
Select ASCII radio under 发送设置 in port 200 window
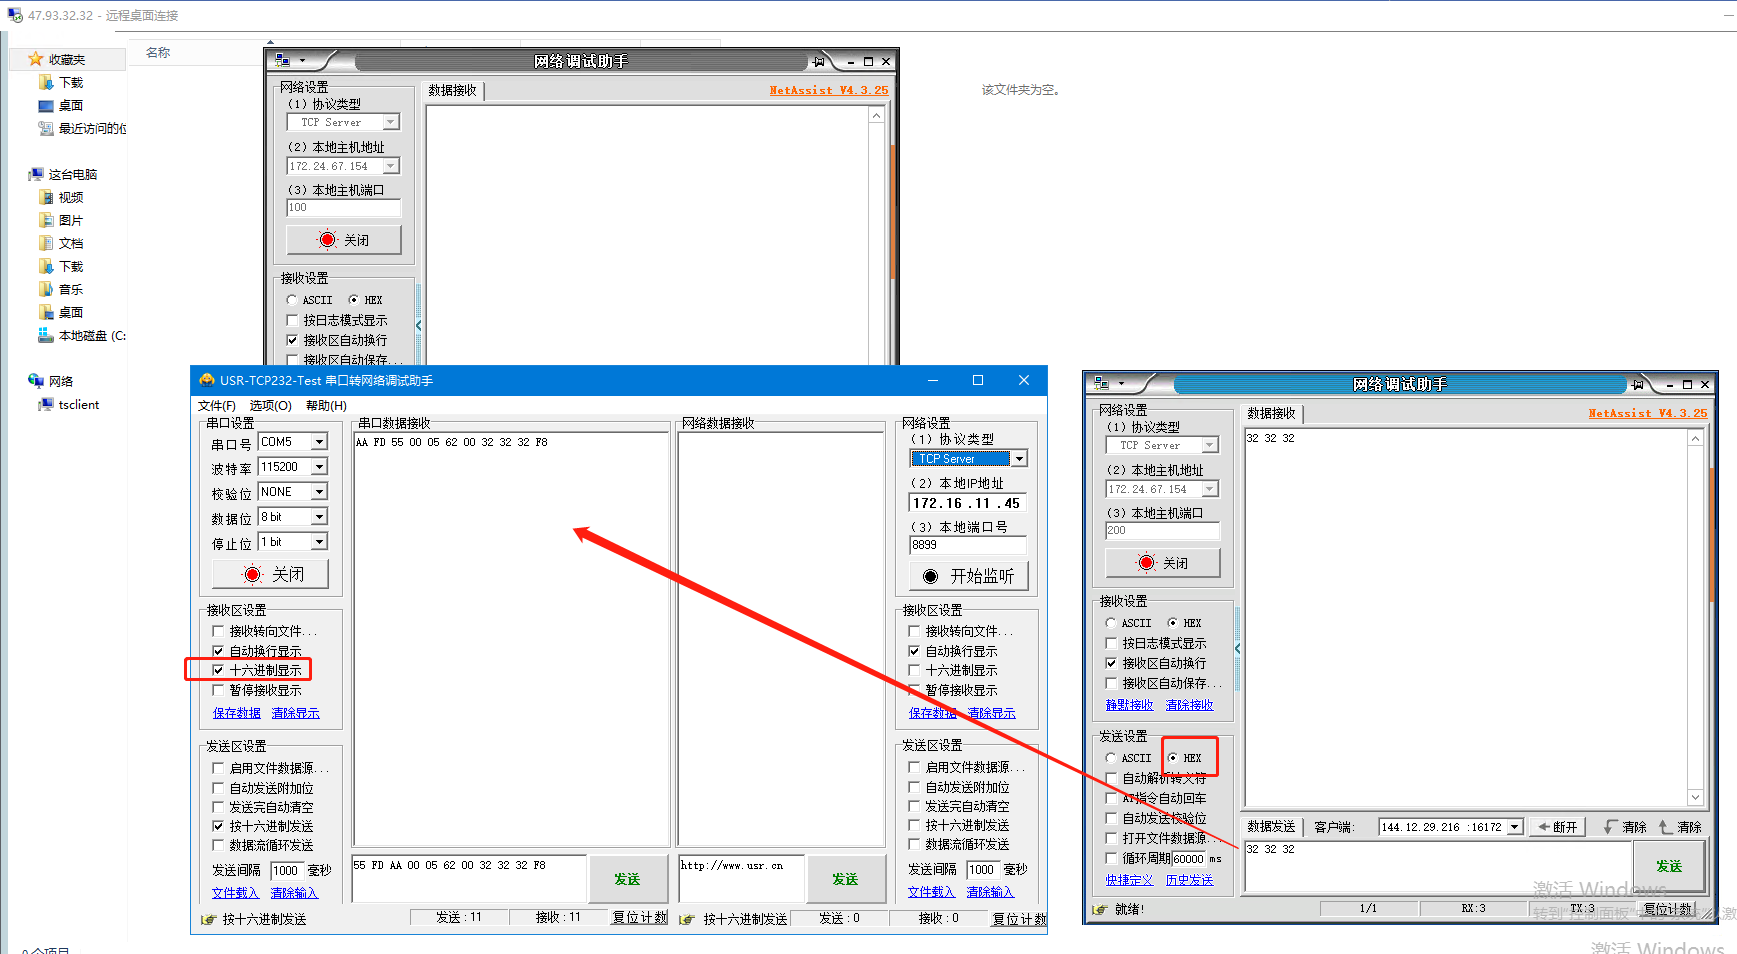(1111, 758)
